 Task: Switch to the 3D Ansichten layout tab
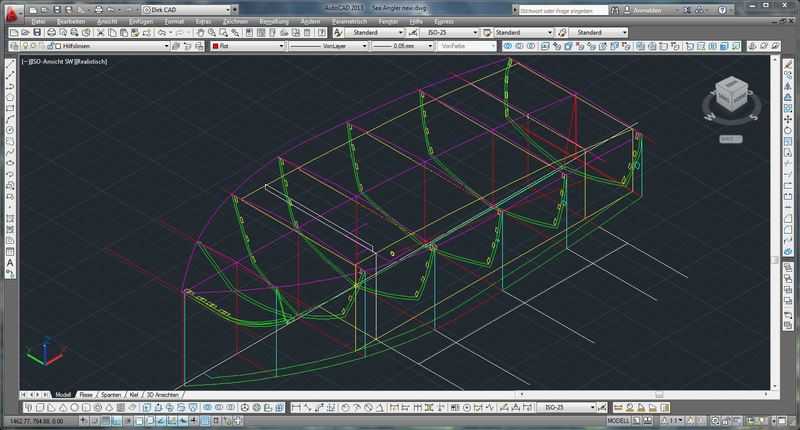(163, 395)
